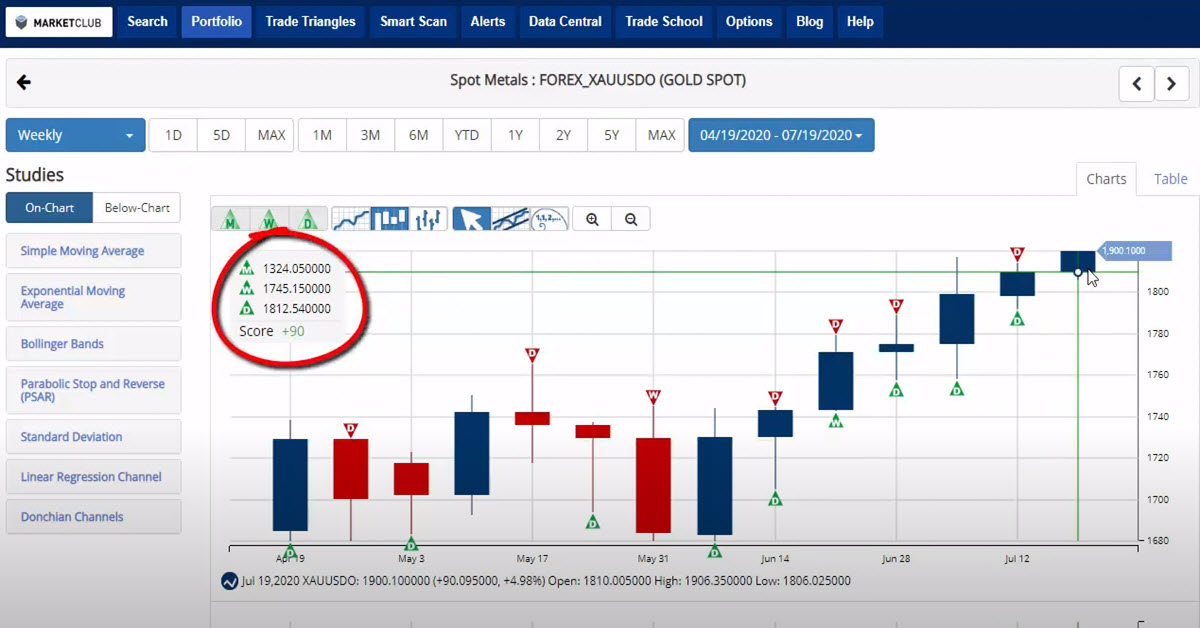The image size is (1200, 628).
Task: Switch to OHLC bar chart style
Action: tap(428, 218)
